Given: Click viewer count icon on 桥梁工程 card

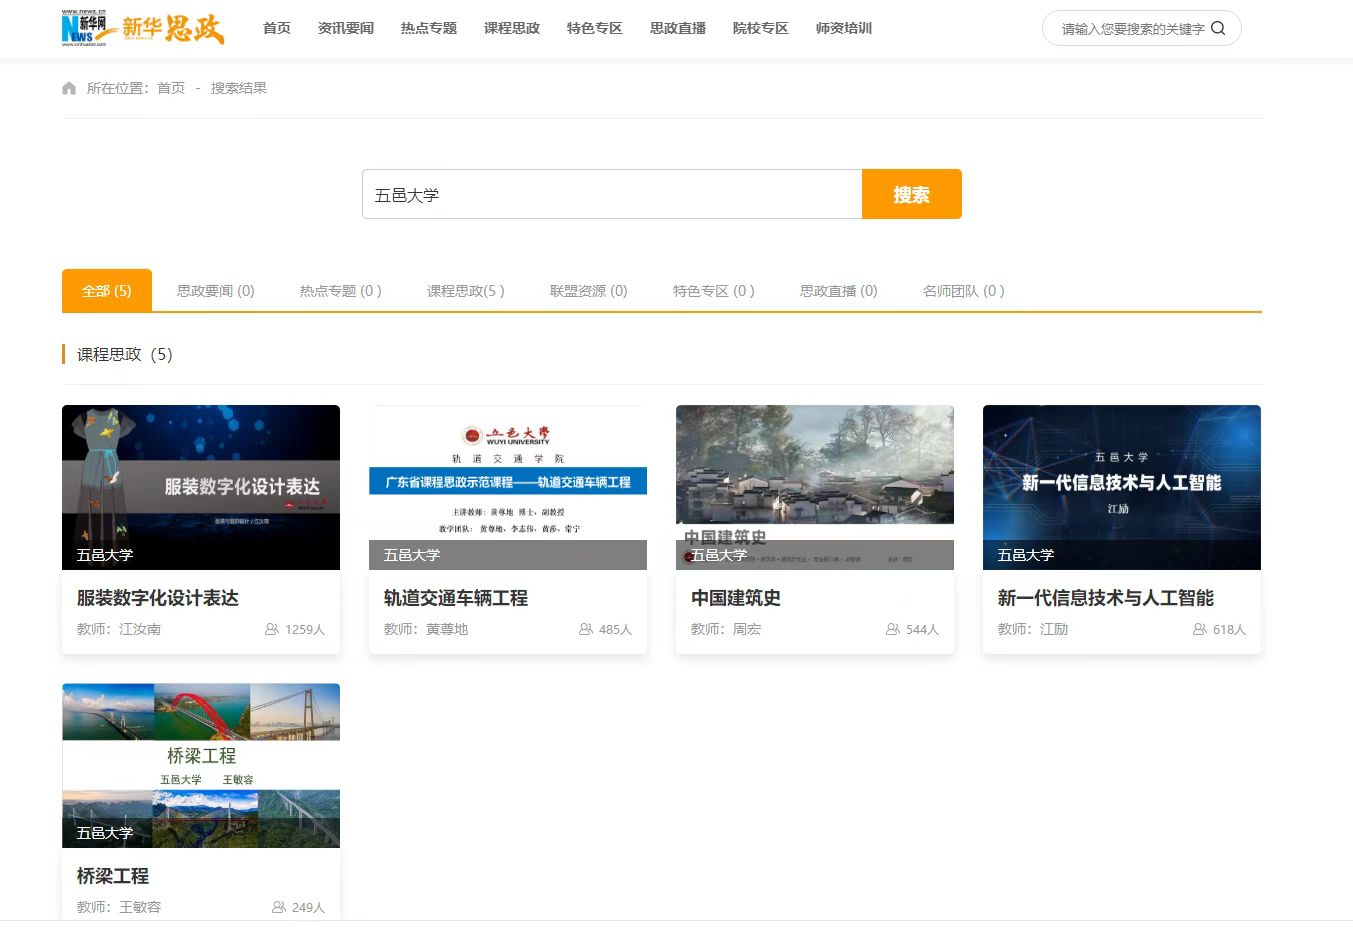Looking at the screenshot, I should [279, 907].
